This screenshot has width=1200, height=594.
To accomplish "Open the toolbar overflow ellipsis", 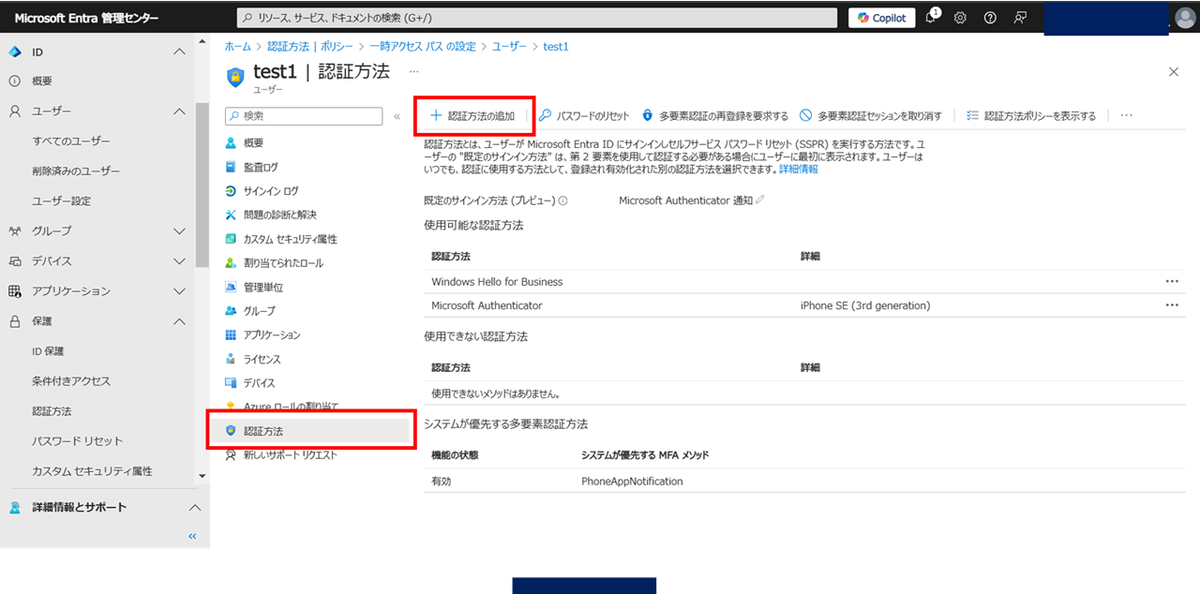I will 1126,116.
